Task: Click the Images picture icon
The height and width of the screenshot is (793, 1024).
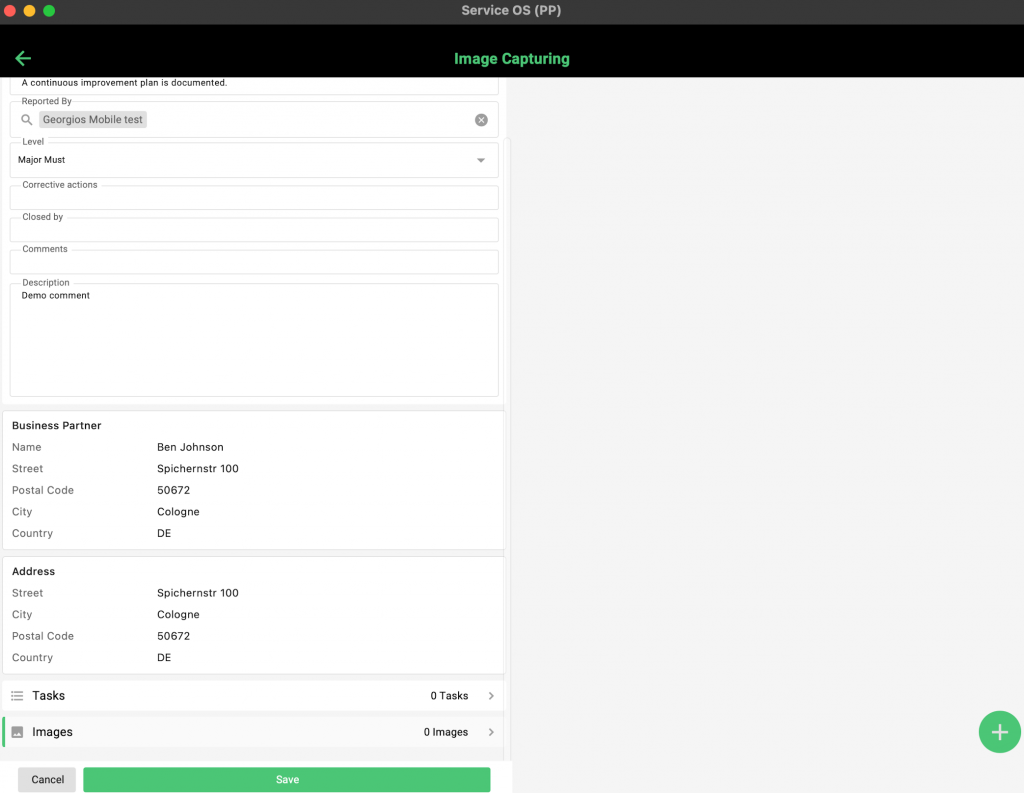Action: (17, 732)
